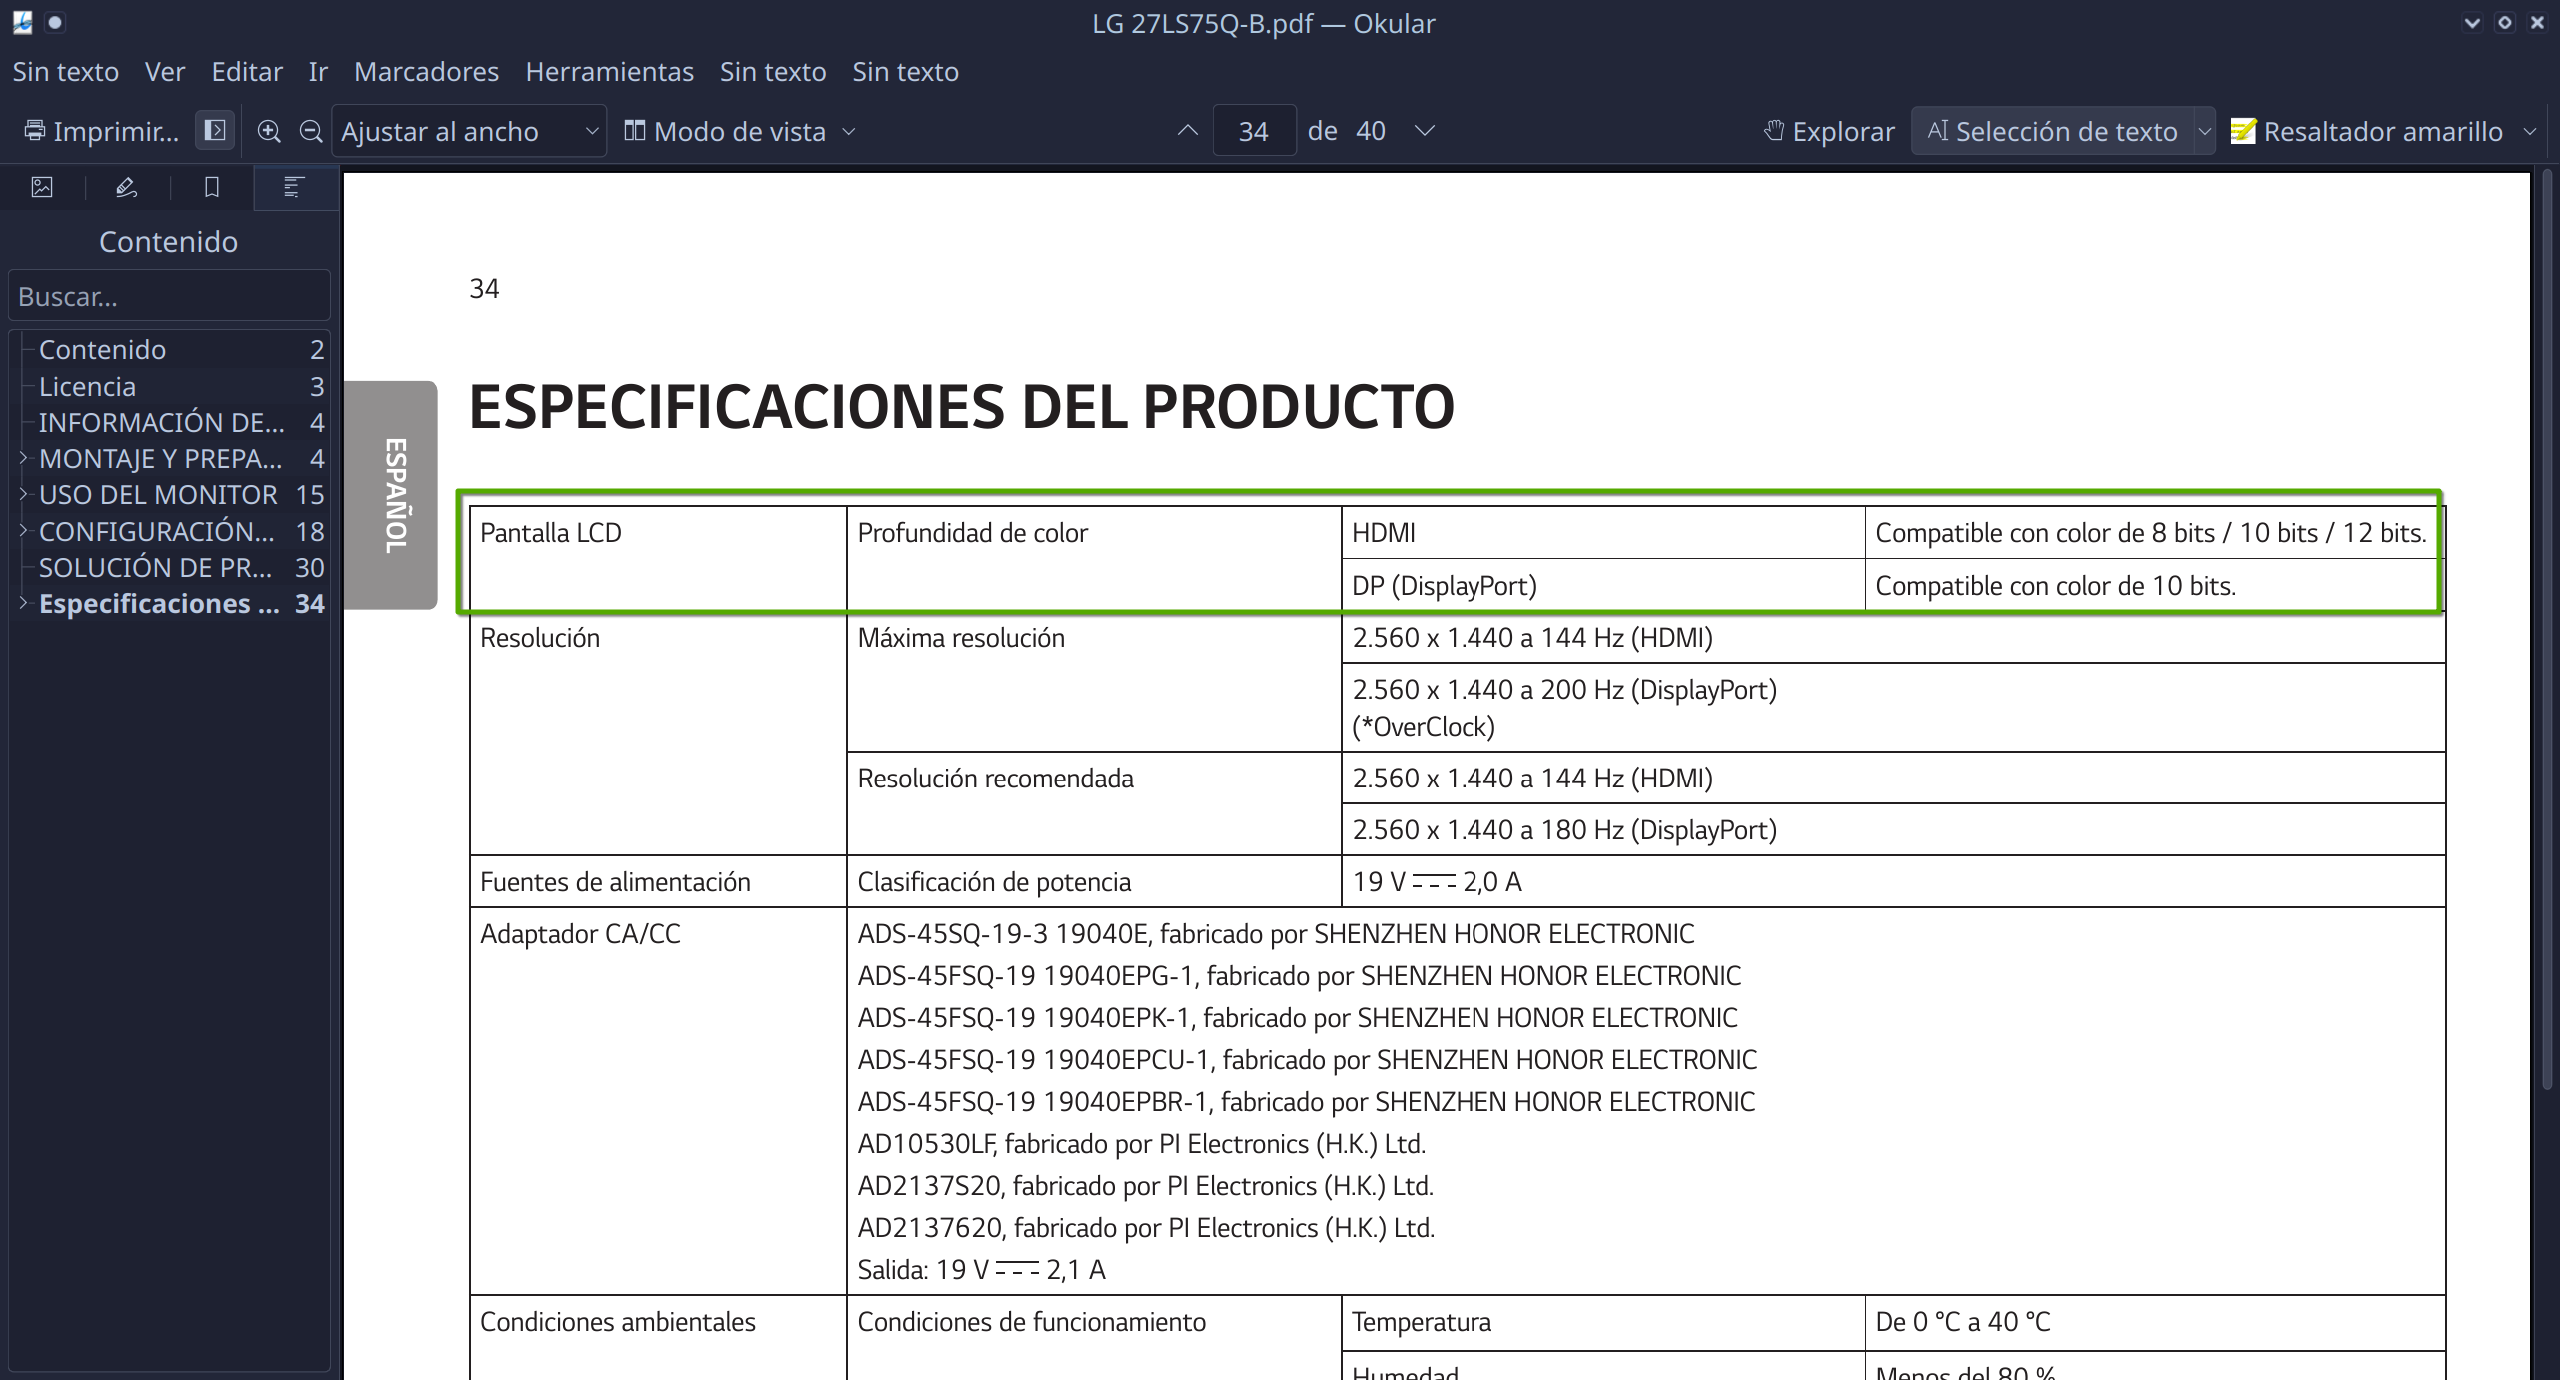Click the zoom out magnifier icon

click(x=311, y=131)
